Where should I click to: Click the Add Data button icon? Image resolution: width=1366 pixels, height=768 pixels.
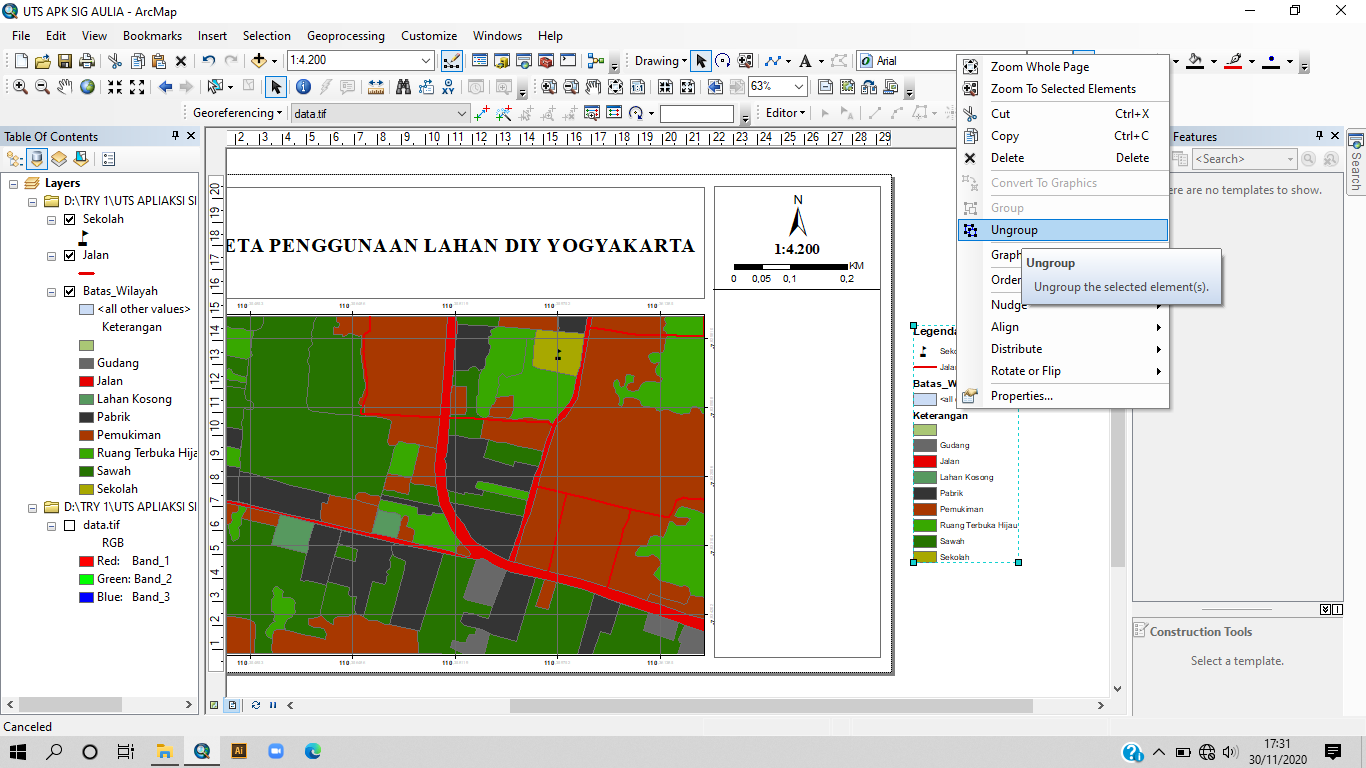point(259,61)
